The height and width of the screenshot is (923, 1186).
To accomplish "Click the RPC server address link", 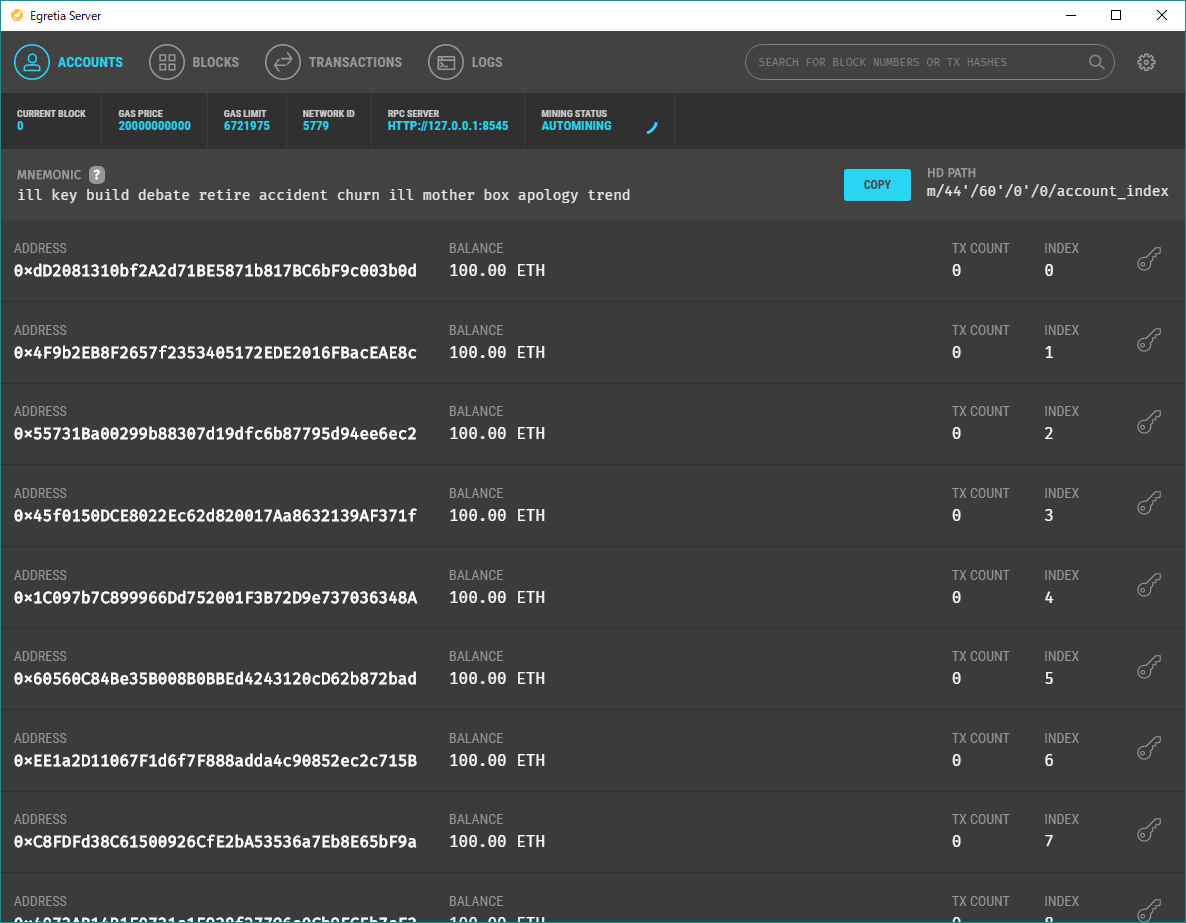I will point(446,126).
